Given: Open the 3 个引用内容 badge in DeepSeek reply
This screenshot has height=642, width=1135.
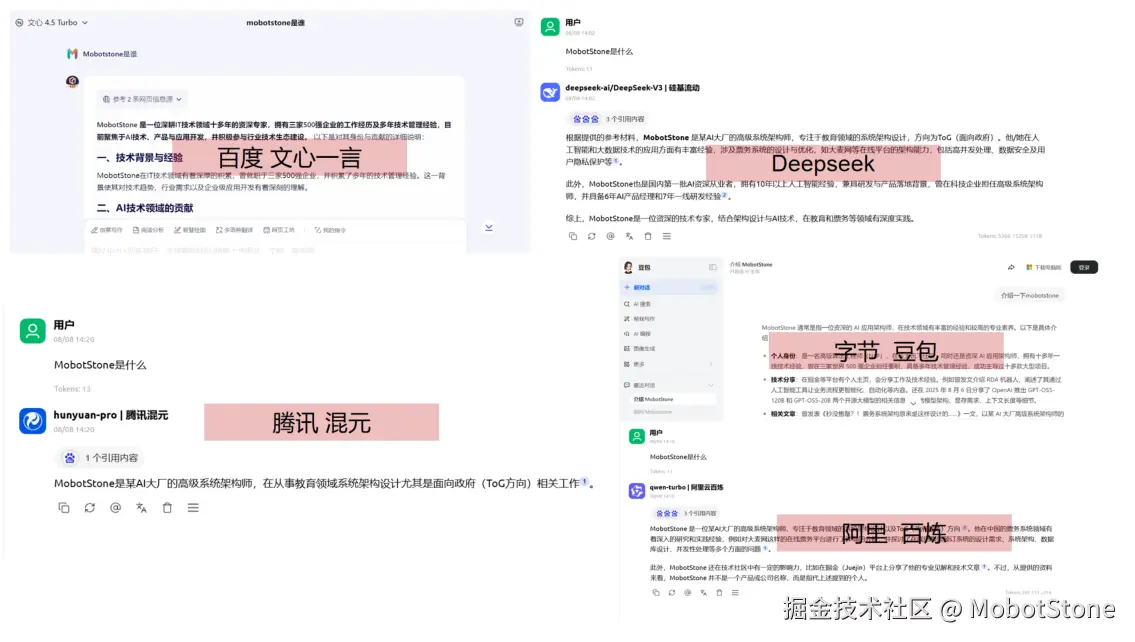Looking at the screenshot, I should click(x=608, y=119).
